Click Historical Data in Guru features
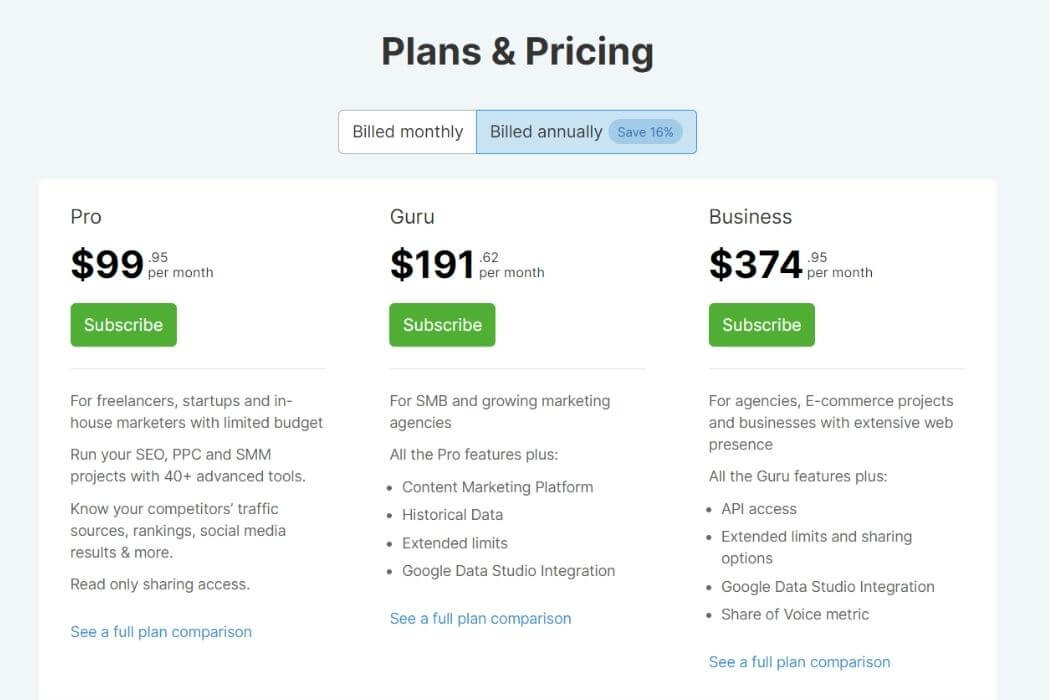1050x700 pixels. (x=452, y=515)
